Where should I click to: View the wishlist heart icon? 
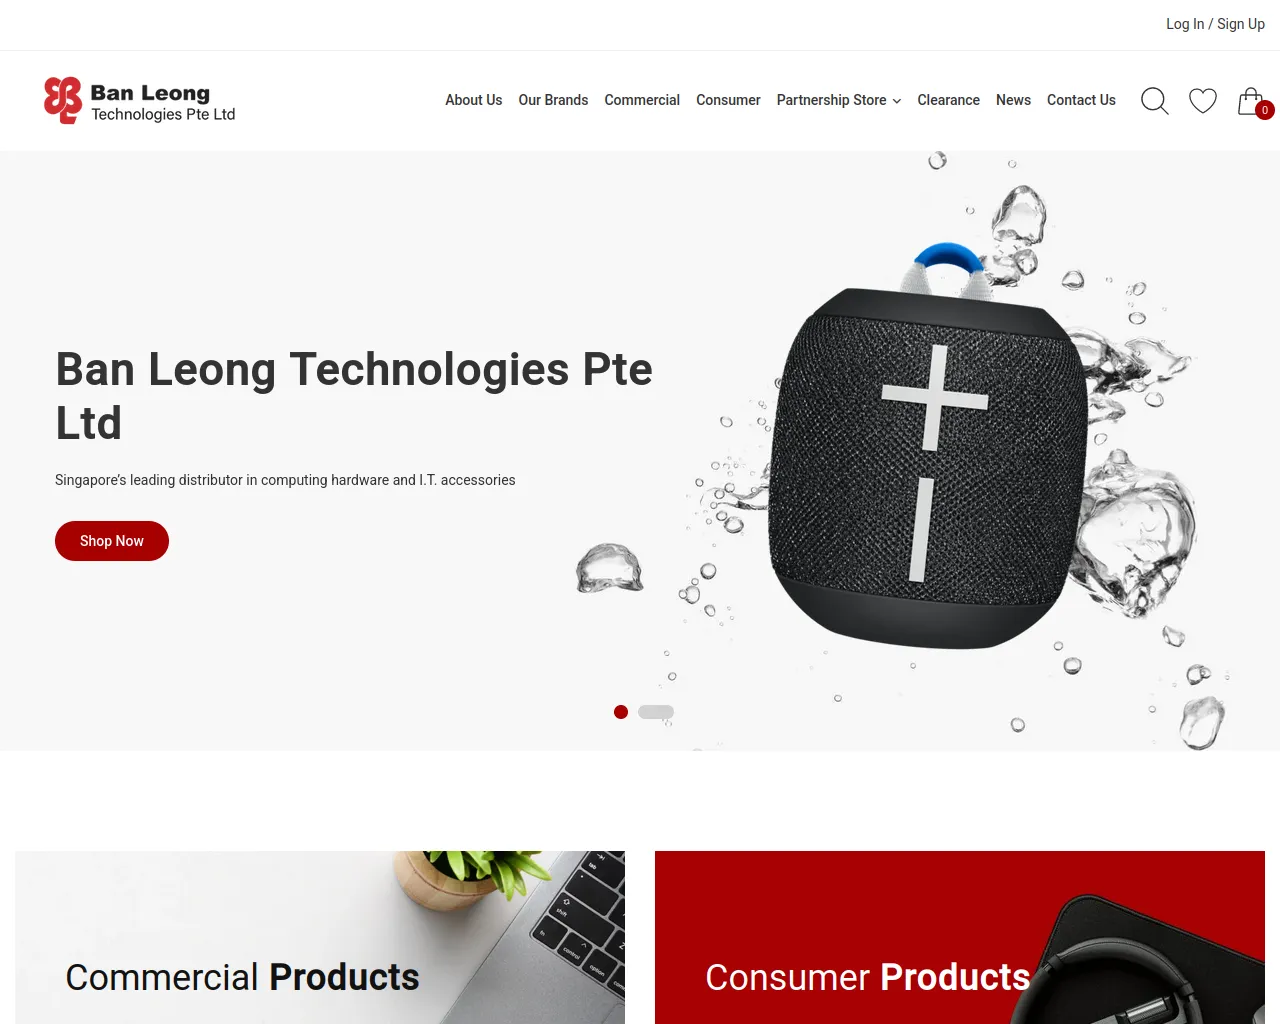[x=1203, y=101]
